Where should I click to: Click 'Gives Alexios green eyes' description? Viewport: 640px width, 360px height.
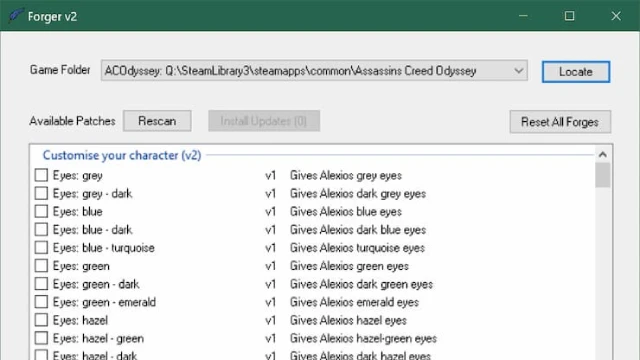(x=349, y=266)
